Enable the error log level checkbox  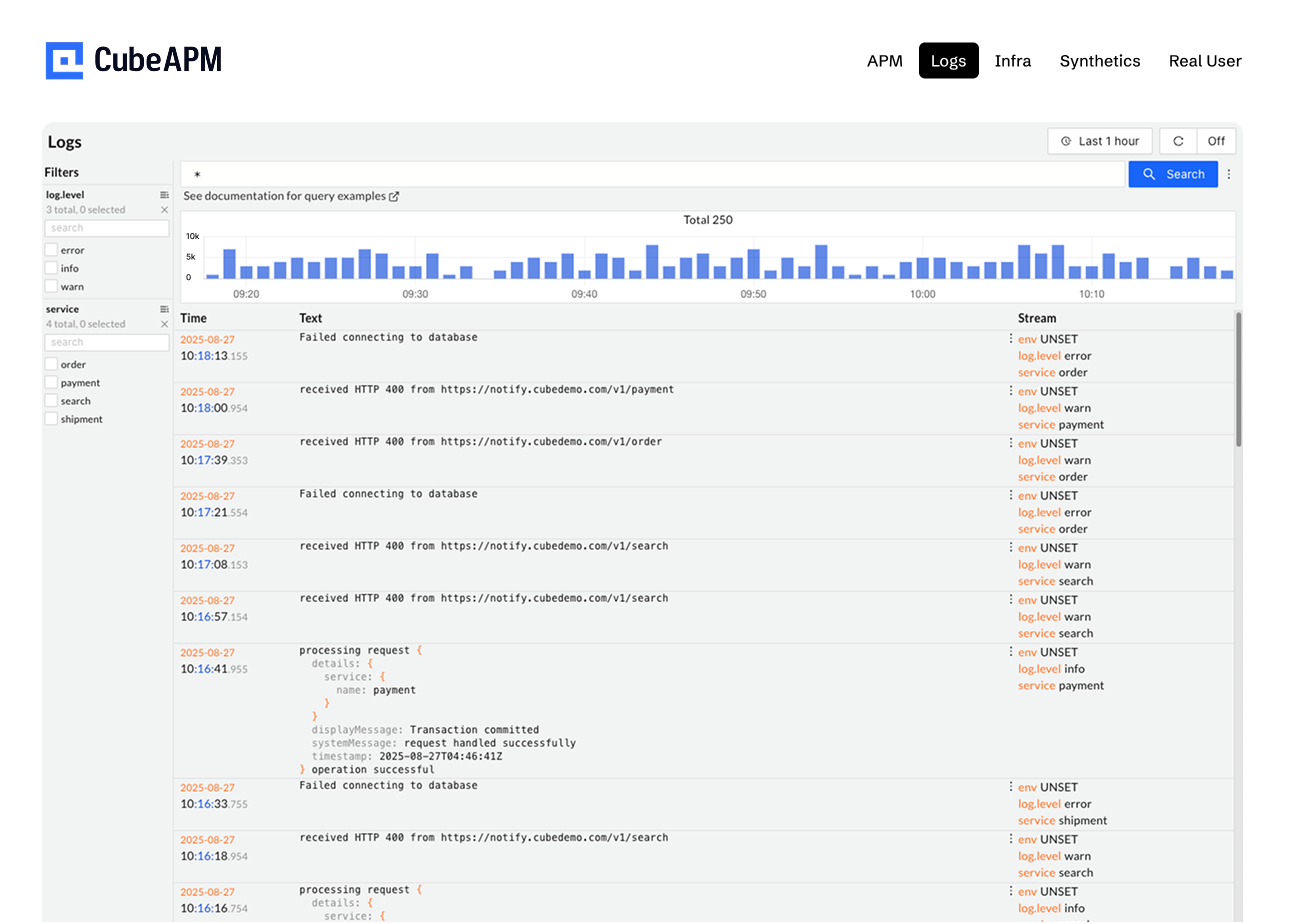[x=50, y=250]
